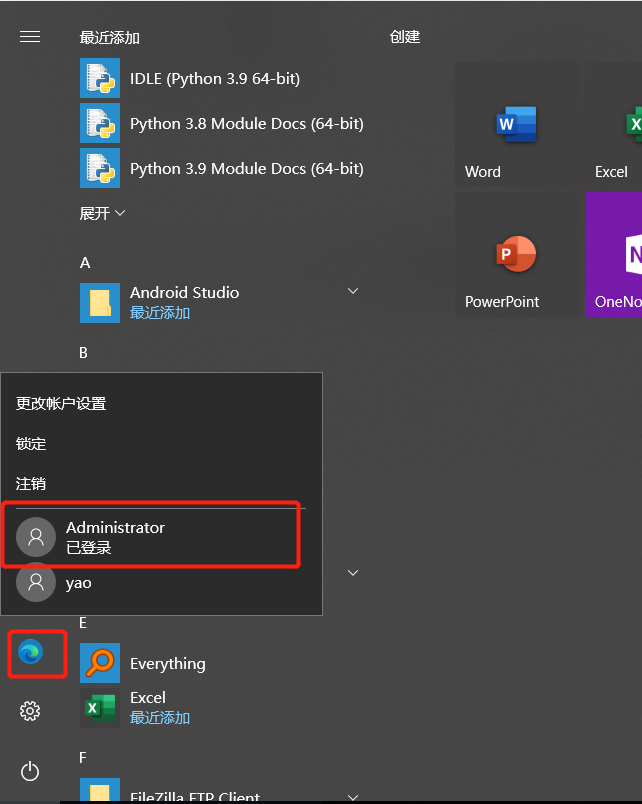The height and width of the screenshot is (804, 642).
Task: Click the Edge icon in the sidebar
Action: point(31,652)
